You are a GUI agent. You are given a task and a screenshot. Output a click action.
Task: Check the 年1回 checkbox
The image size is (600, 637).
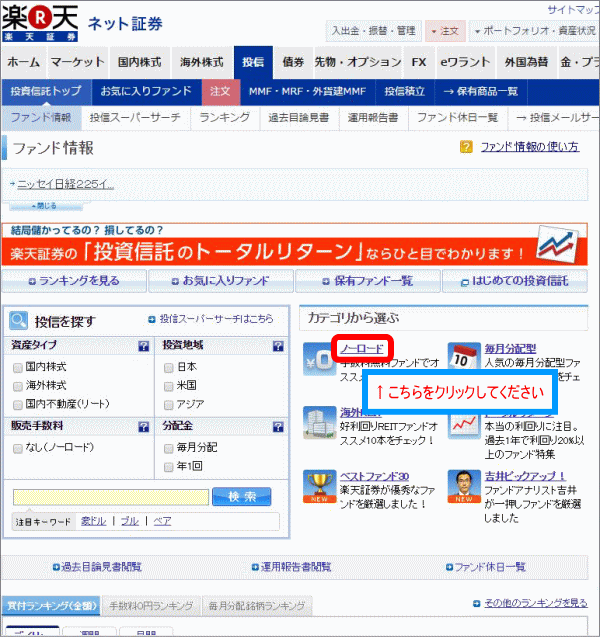tap(169, 467)
